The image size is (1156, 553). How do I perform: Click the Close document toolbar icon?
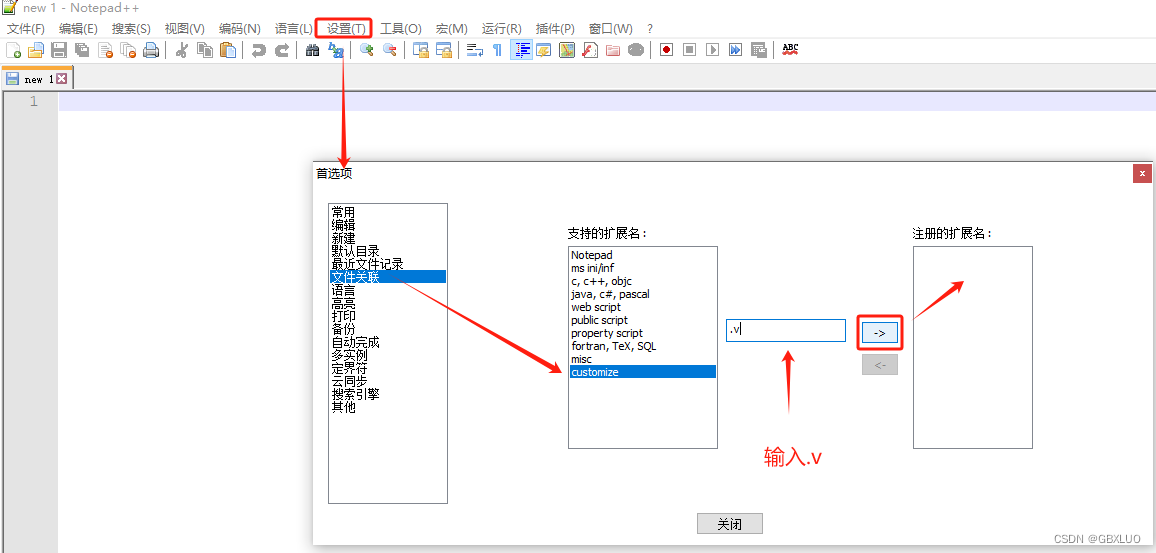(x=105, y=50)
